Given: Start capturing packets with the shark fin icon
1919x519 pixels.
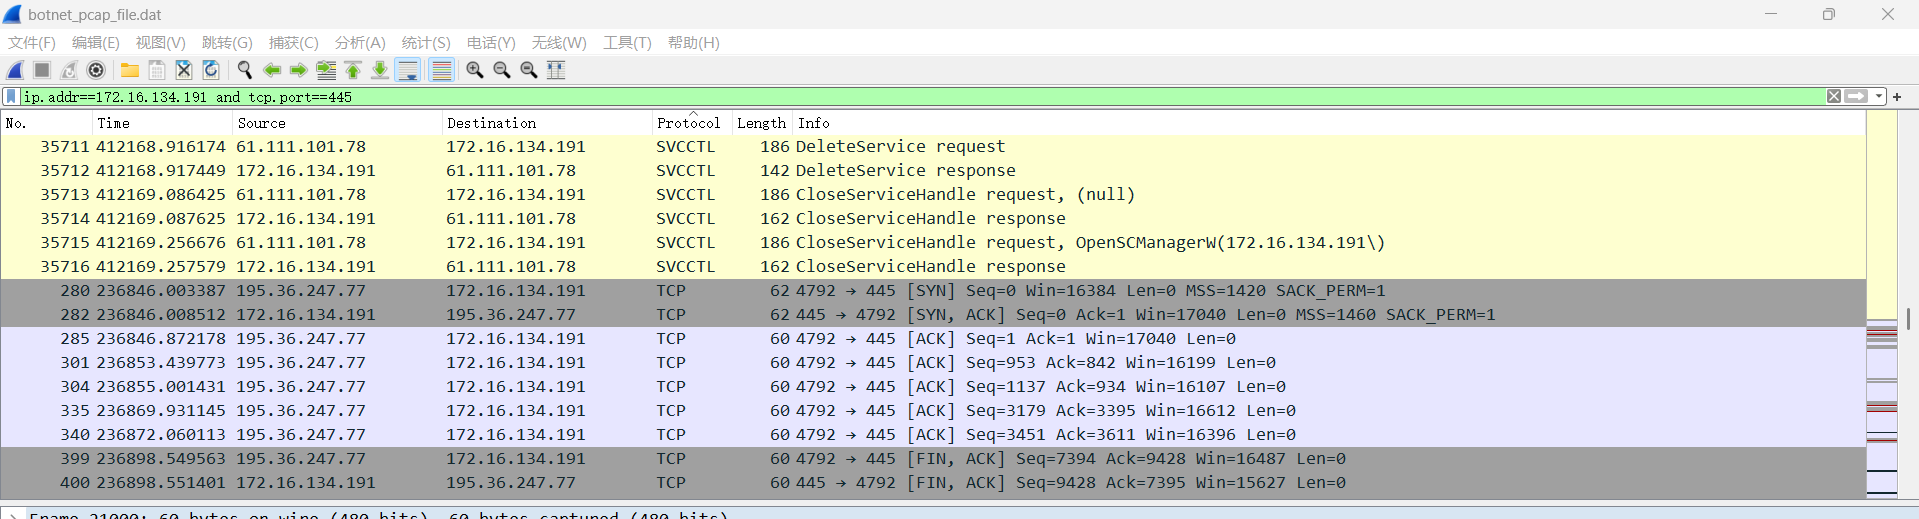Looking at the screenshot, I should [15, 70].
